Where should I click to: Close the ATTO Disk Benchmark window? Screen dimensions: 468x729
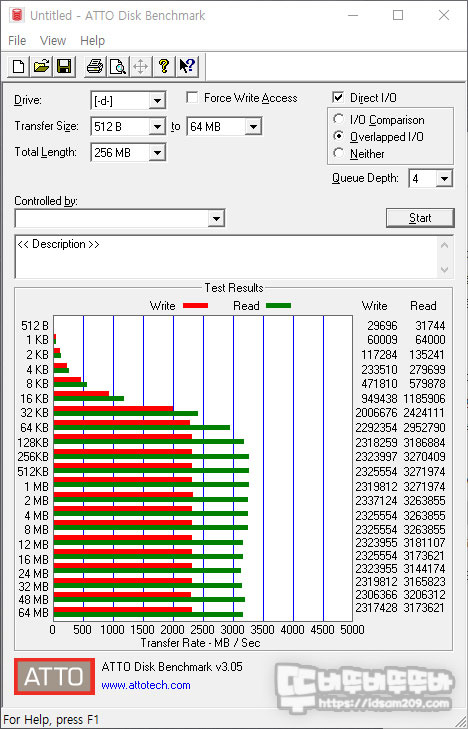coord(444,15)
